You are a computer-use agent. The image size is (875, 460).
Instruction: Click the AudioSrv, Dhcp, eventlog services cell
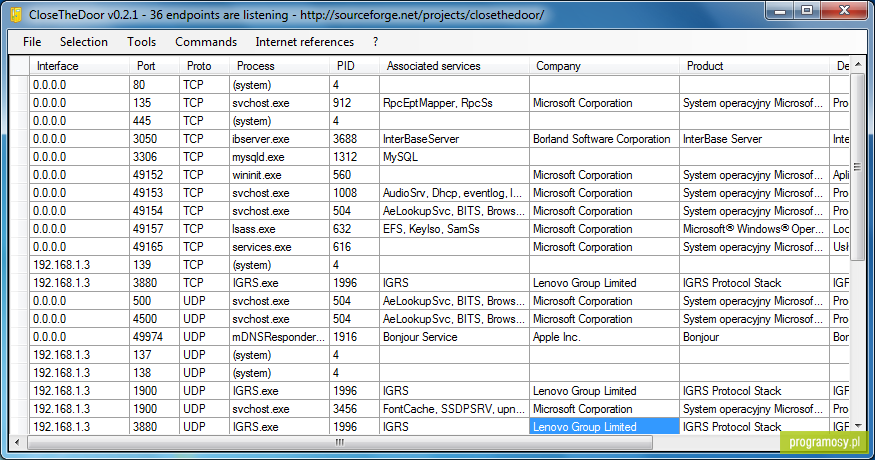454,193
